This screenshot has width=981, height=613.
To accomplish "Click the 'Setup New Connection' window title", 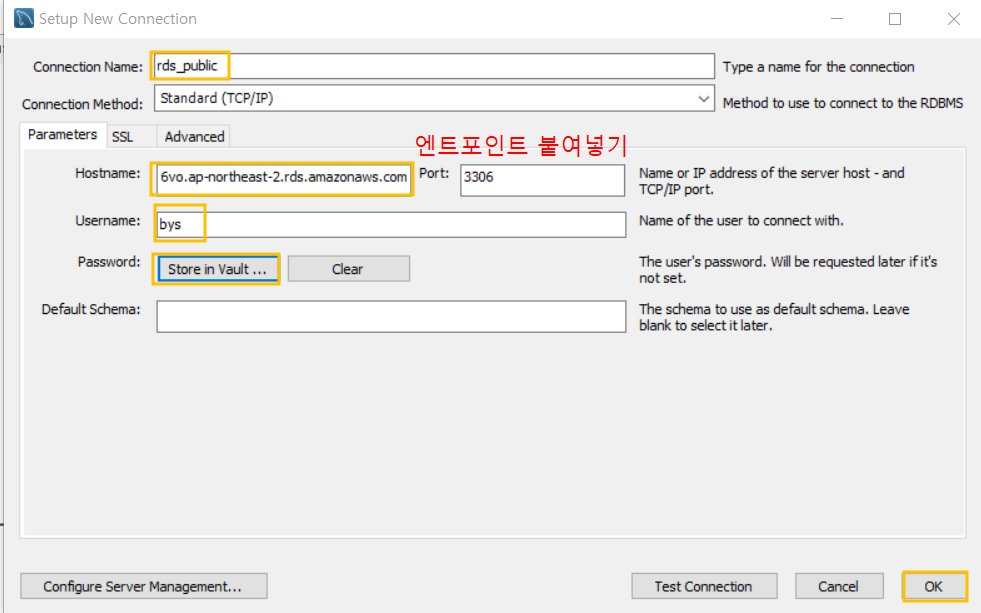I will pos(118,19).
